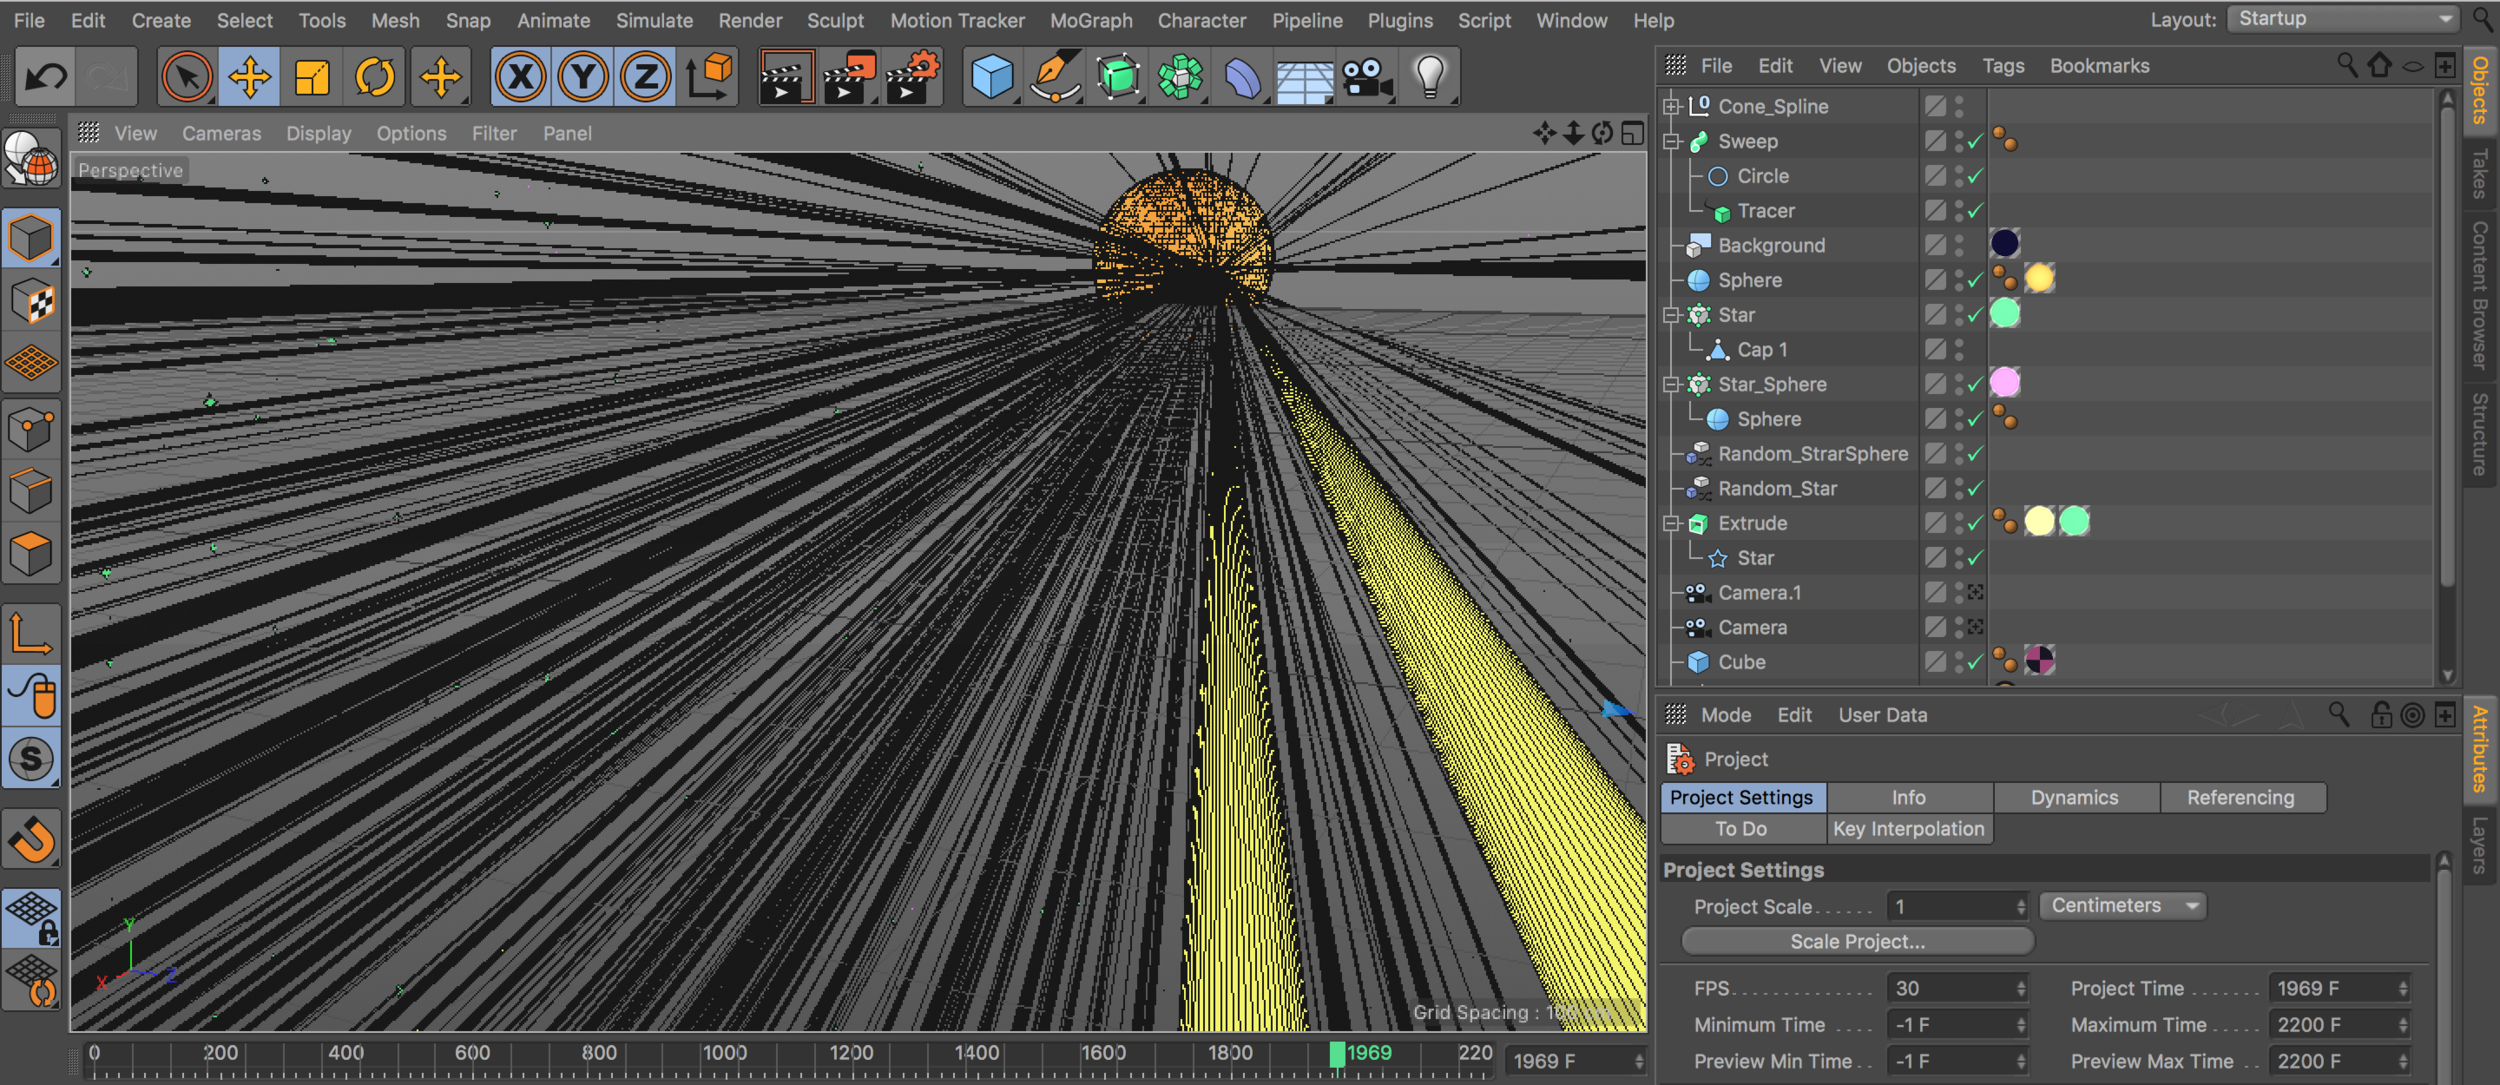Click the Bend deformer icon
This screenshot has width=2500, height=1085.
point(1243,77)
